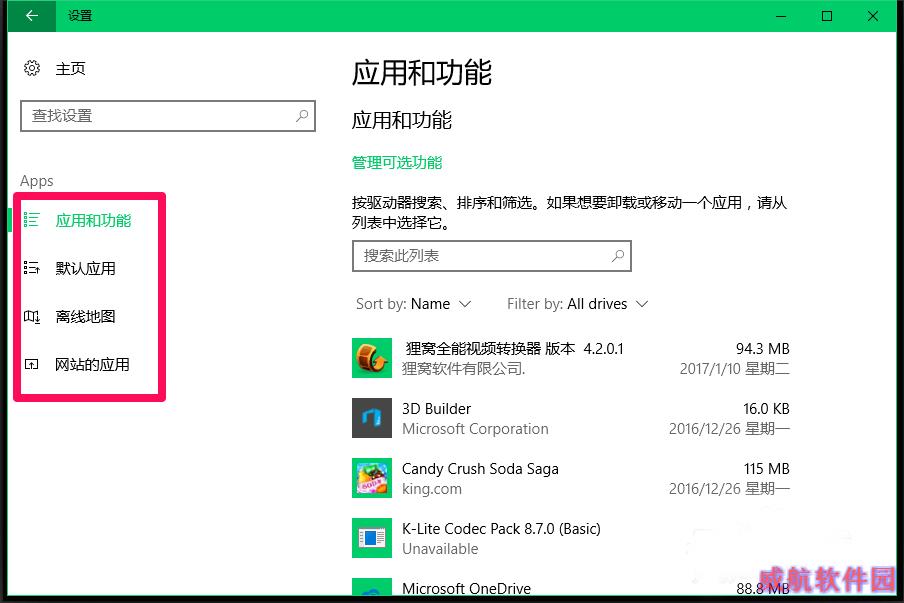This screenshot has height=603, width=904.
Task: Click the K-Lite Codec Pack icon
Action: pos(372,538)
